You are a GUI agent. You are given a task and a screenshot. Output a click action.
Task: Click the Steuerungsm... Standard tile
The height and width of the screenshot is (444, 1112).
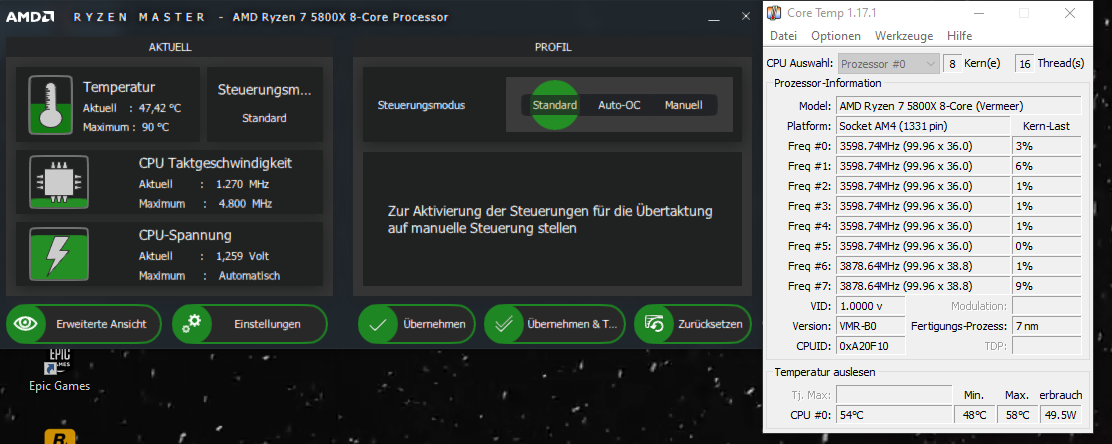click(265, 104)
